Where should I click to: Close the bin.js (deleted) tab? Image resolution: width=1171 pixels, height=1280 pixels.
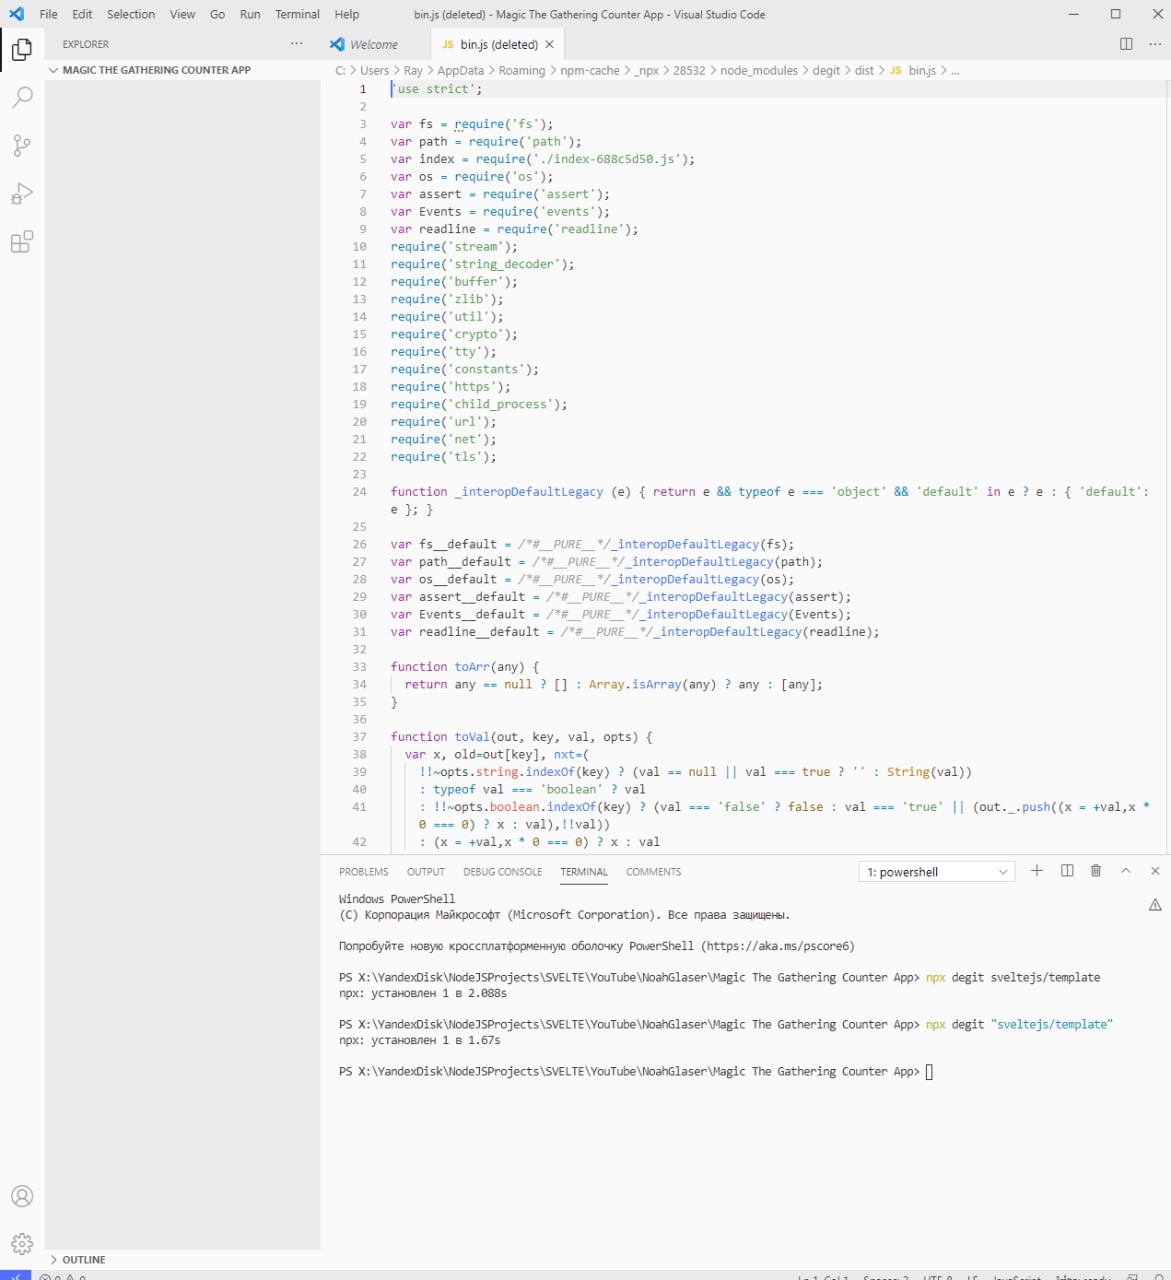549,44
